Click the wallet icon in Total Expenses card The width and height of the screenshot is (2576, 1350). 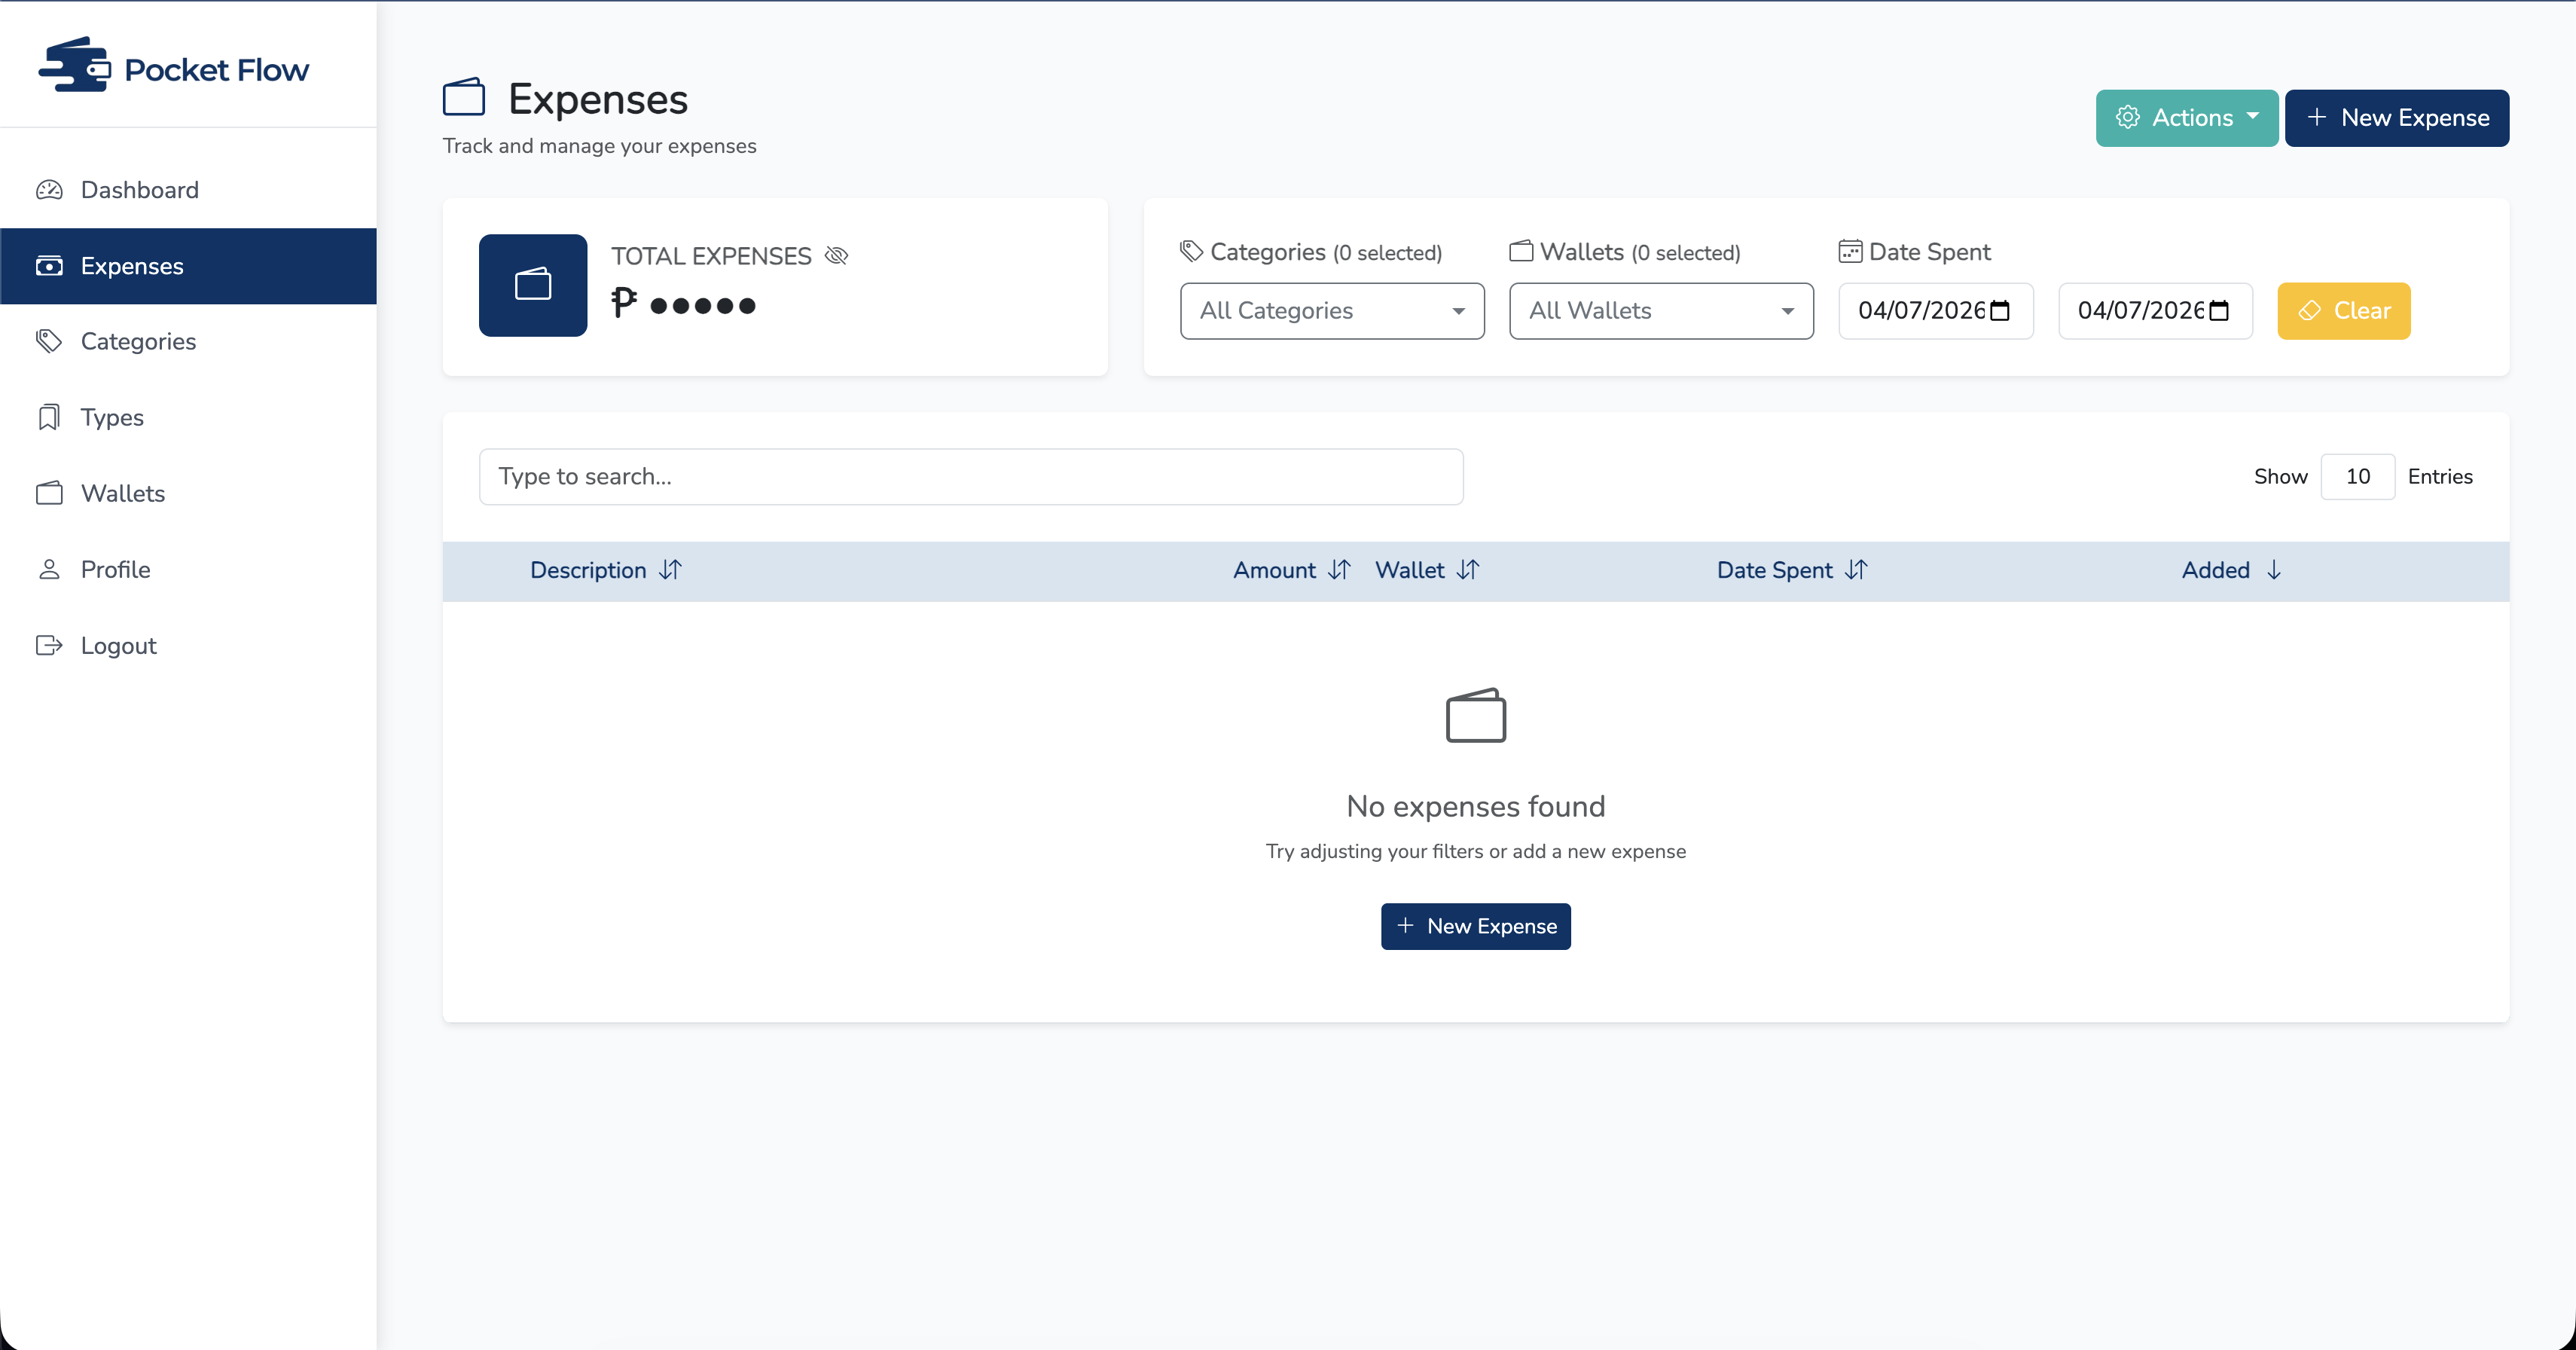coord(532,285)
